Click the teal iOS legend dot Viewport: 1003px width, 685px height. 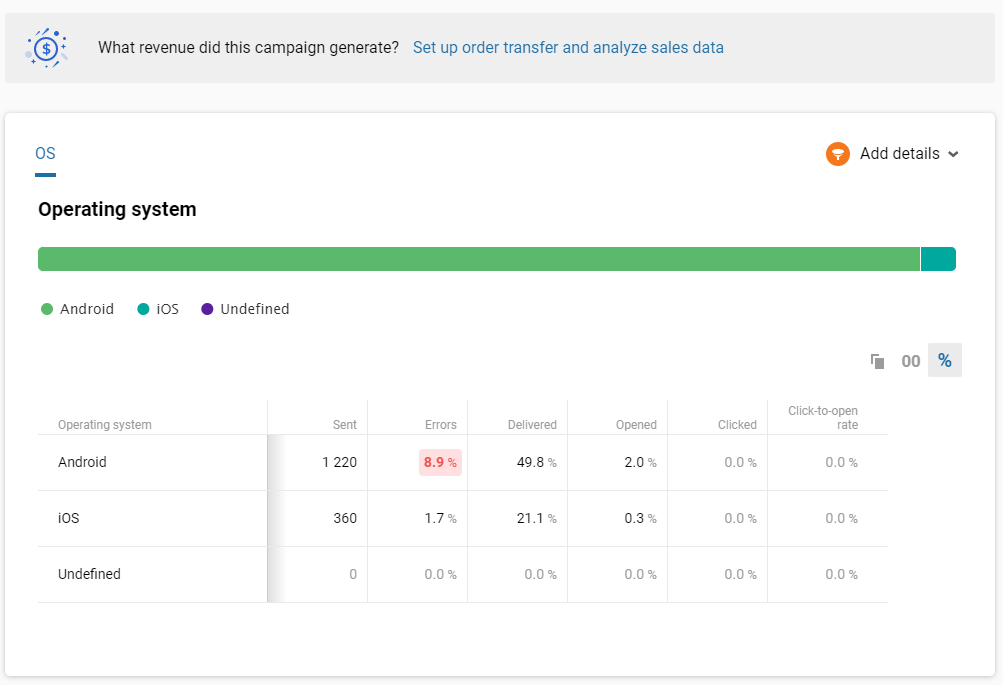(143, 309)
